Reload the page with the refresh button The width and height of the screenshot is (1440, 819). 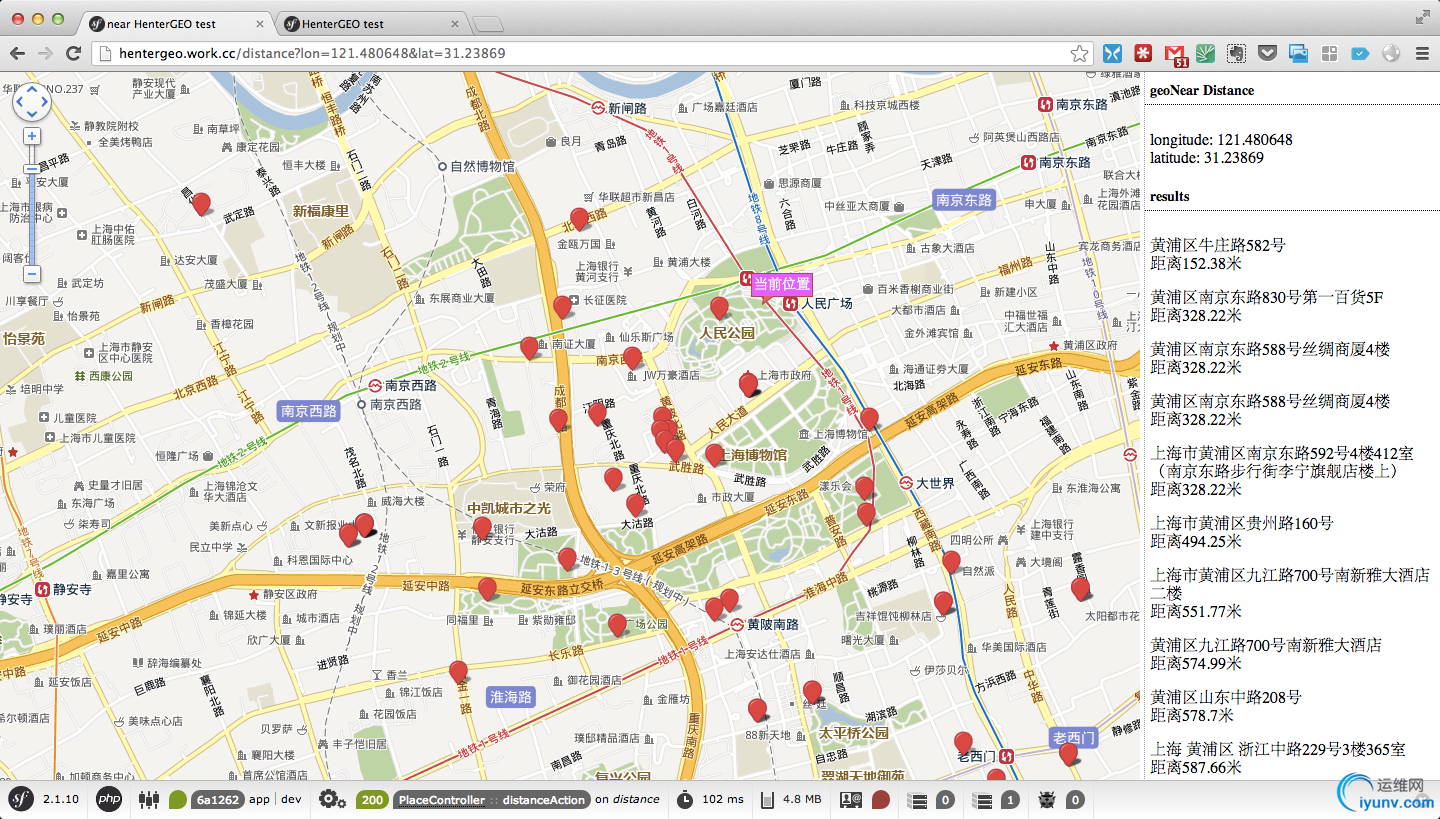pyautogui.click(x=73, y=54)
